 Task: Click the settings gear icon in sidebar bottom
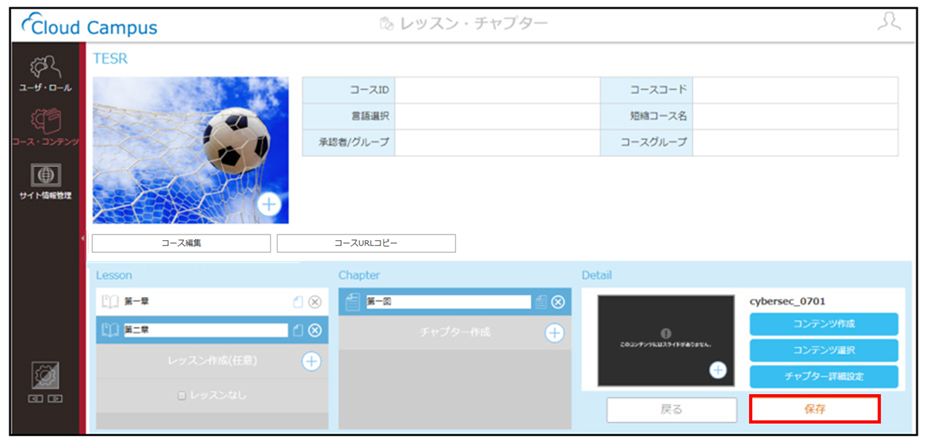click(x=45, y=376)
